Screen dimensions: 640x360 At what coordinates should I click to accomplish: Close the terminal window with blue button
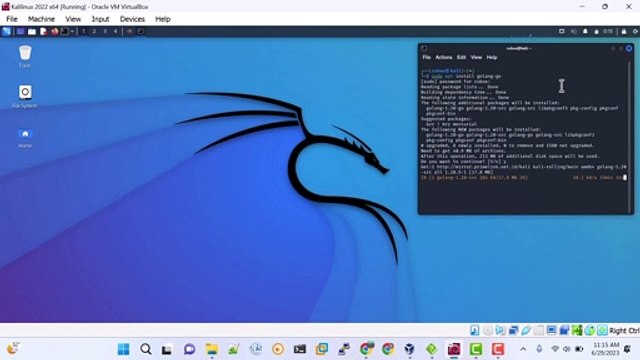tap(629, 48)
